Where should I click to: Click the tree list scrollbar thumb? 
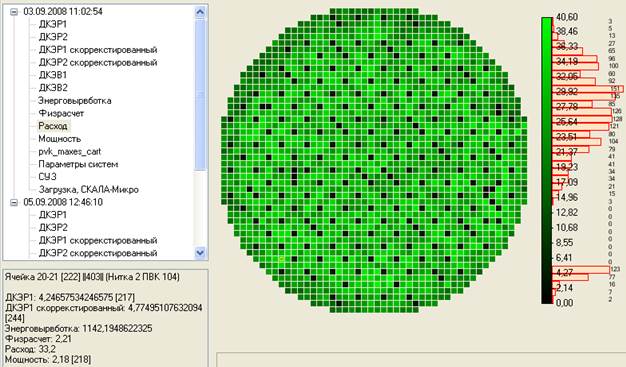(200, 94)
